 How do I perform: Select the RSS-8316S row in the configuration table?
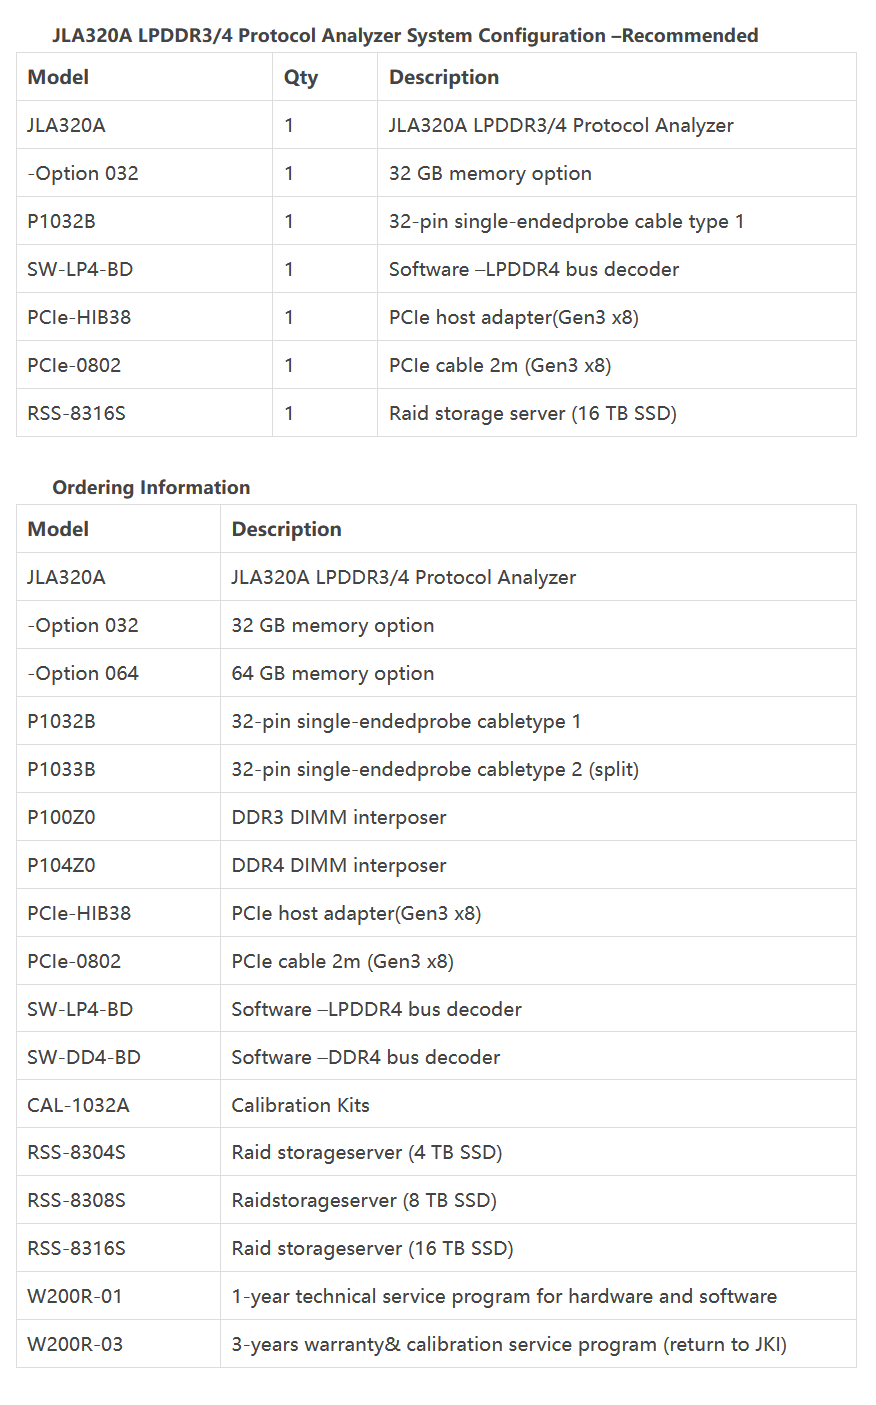coord(436,413)
